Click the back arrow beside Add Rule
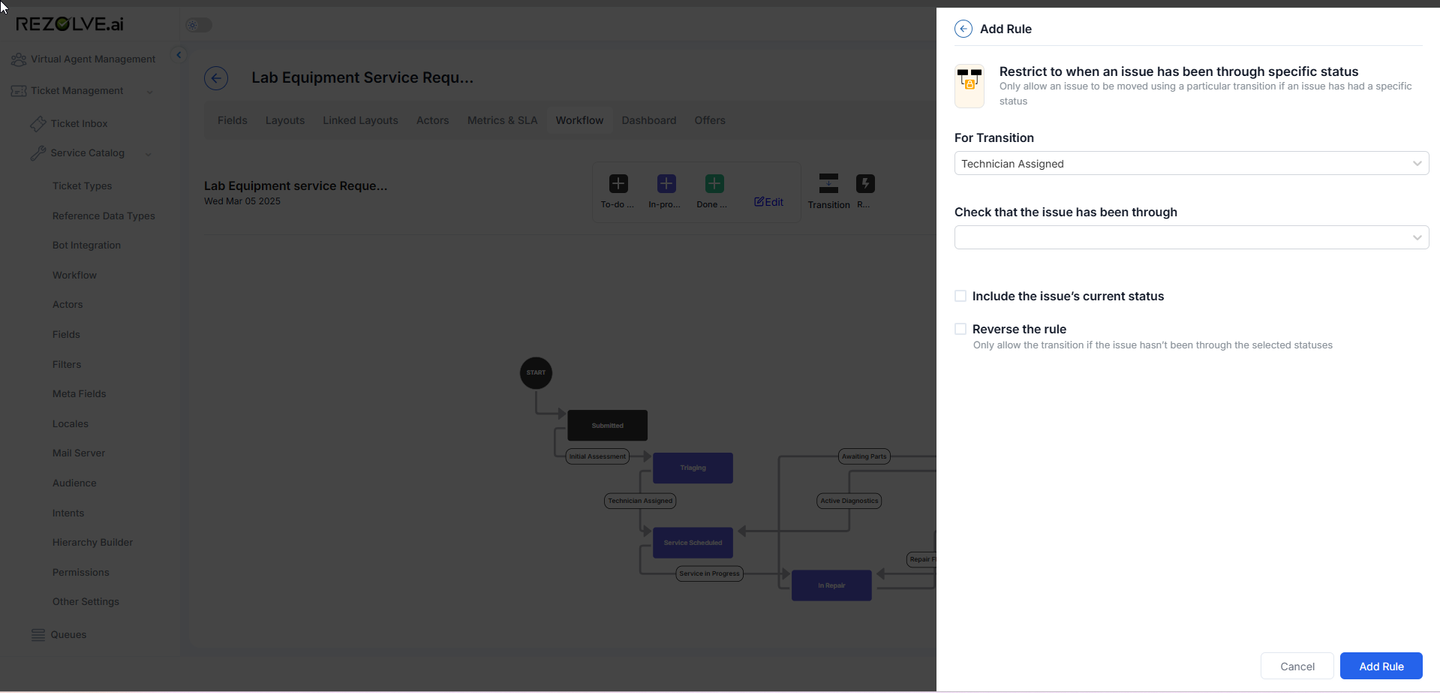This screenshot has width=1440, height=693. pos(963,29)
